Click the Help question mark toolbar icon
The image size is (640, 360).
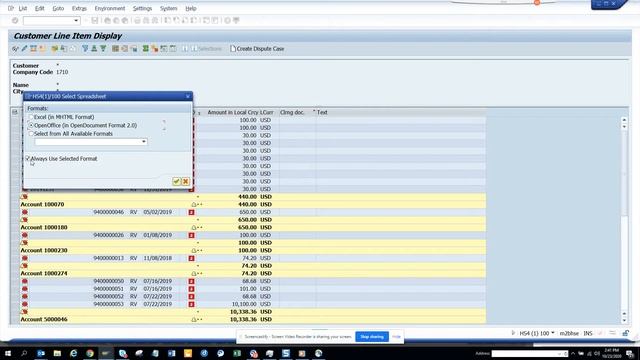(227, 20)
